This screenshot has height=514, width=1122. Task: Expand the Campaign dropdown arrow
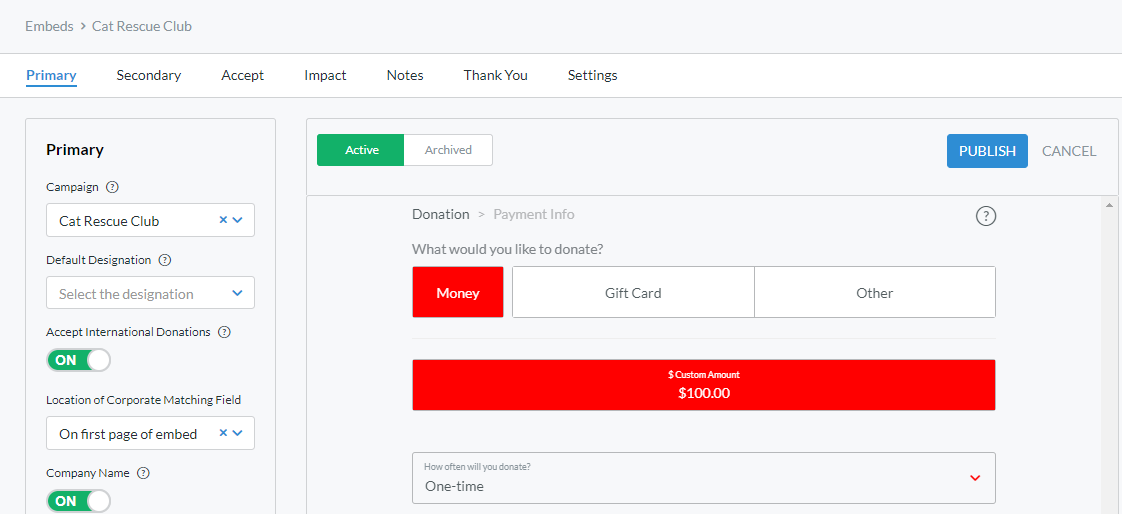click(x=238, y=220)
